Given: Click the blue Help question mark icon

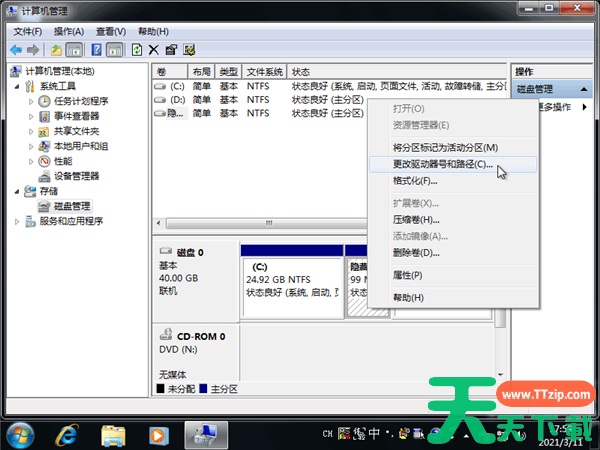Looking at the screenshot, I should coord(98,49).
